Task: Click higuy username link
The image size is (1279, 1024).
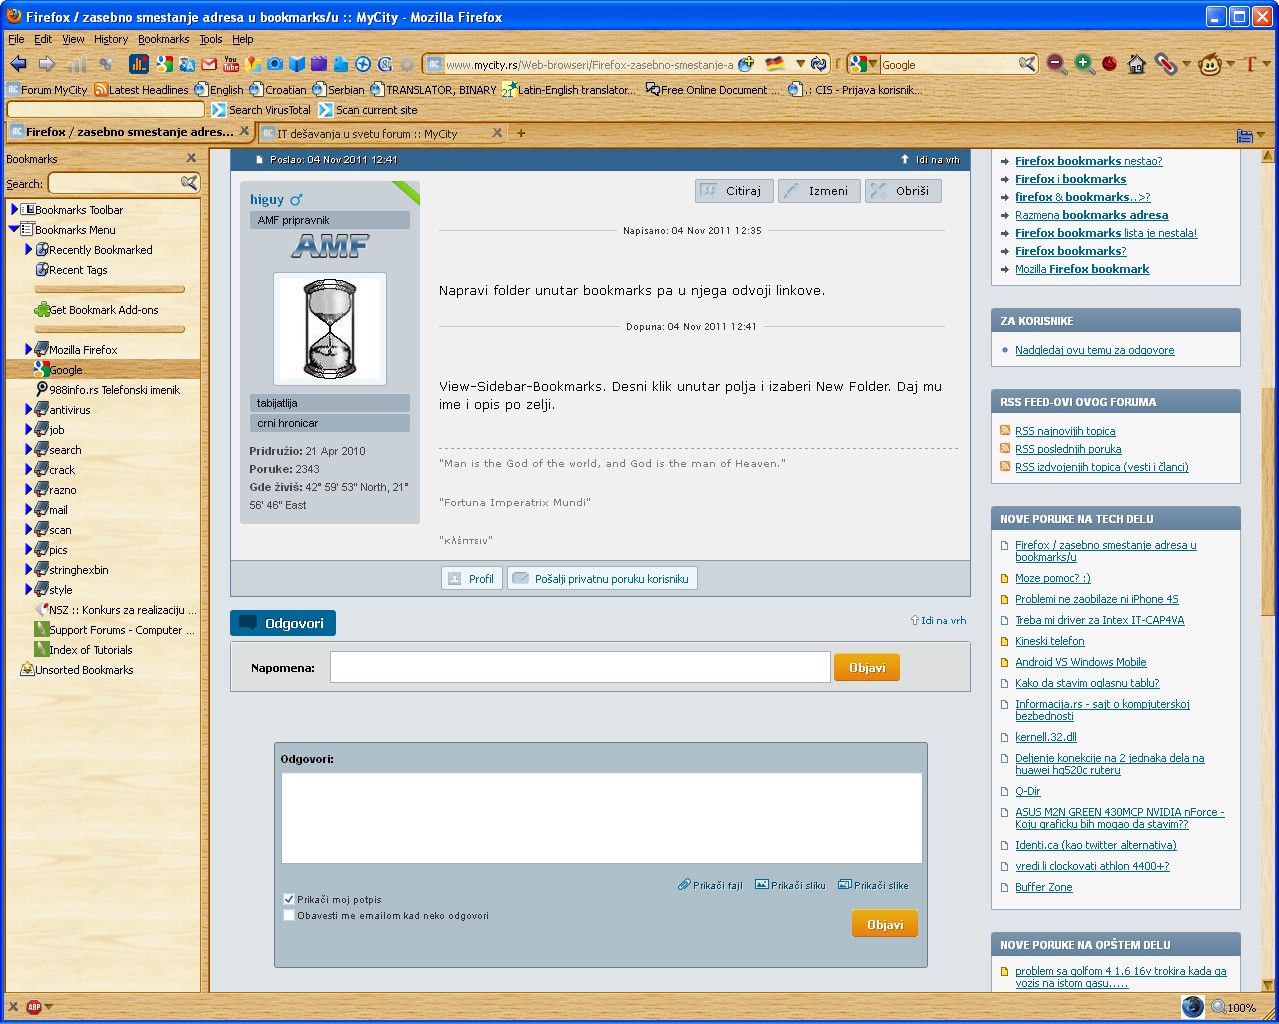Action: (x=267, y=200)
